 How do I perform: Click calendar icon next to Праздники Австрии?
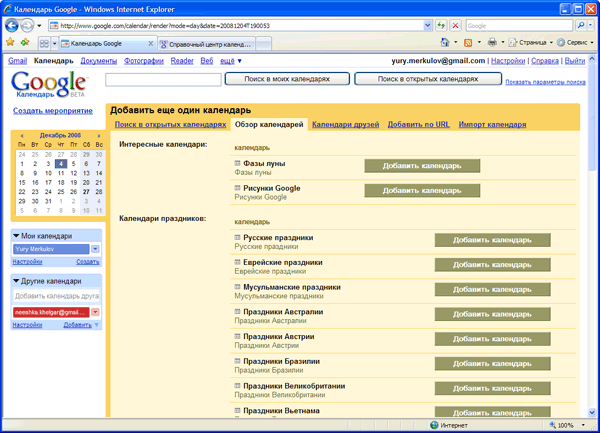click(237, 336)
